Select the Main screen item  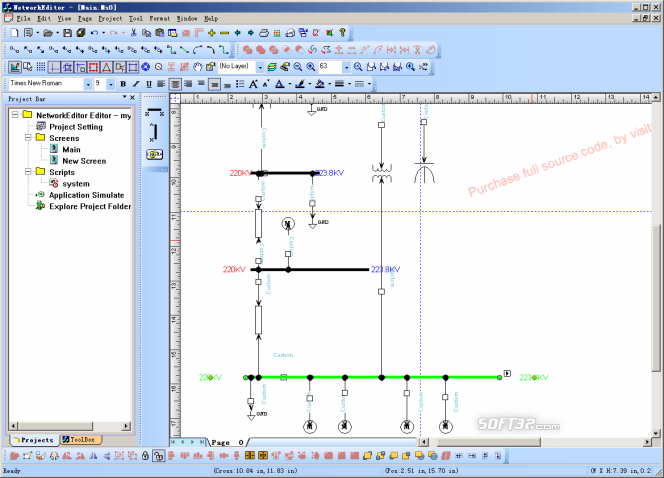coord(71,149)
